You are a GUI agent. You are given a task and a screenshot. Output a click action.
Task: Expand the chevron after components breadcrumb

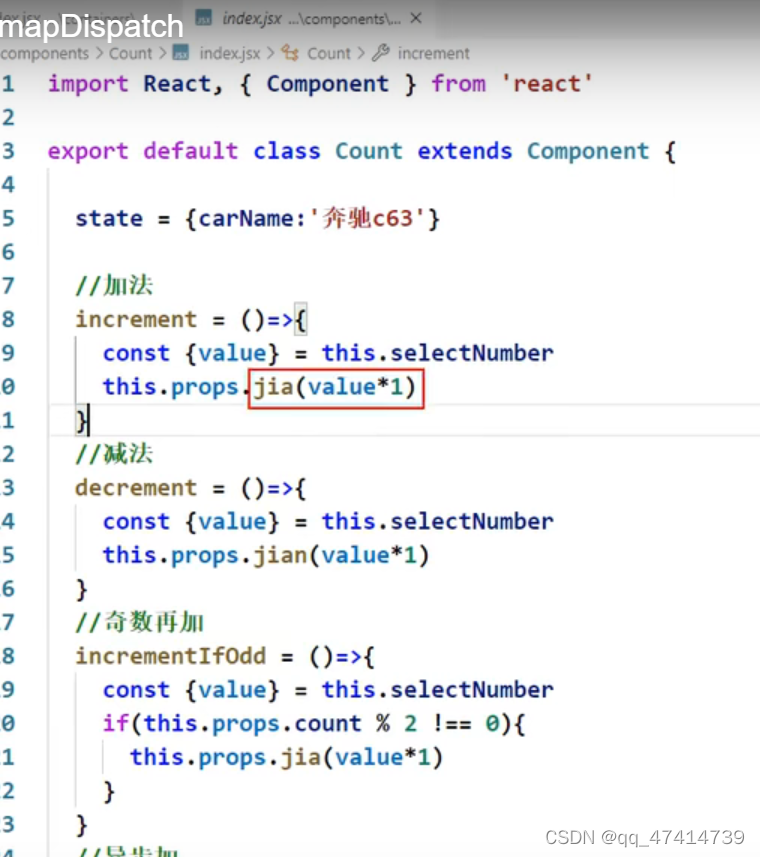coord(99,54)
